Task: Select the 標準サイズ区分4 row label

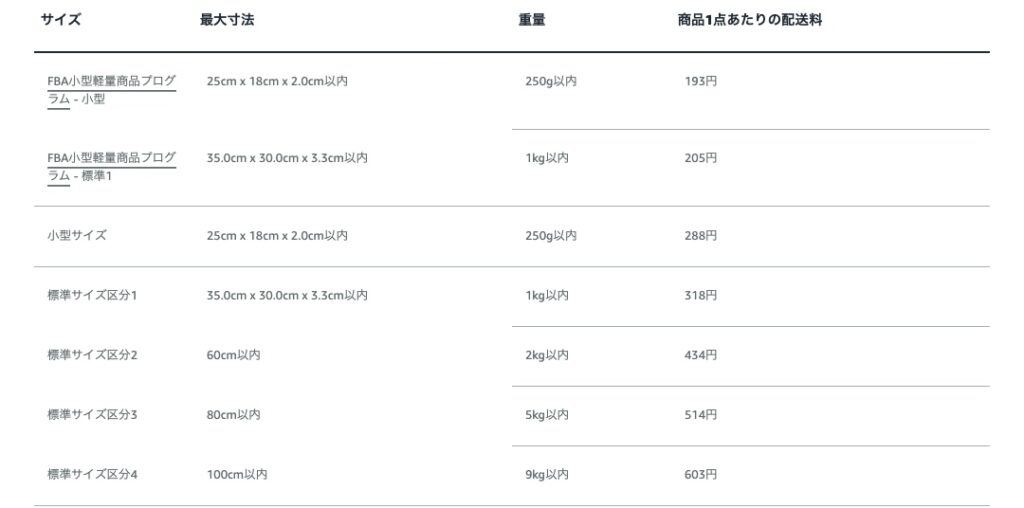Action: (x=92, y=474)
